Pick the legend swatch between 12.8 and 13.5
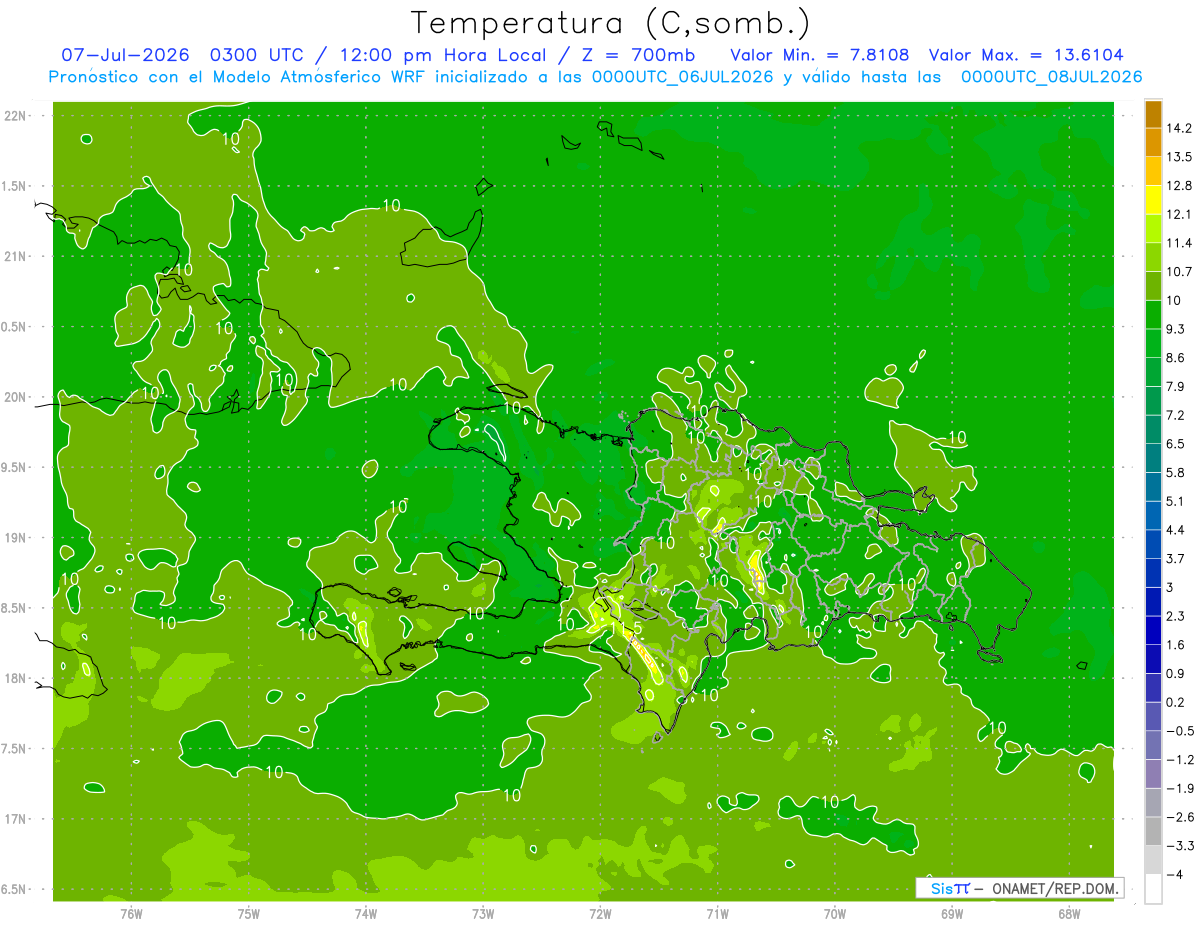 (1153, 171)
